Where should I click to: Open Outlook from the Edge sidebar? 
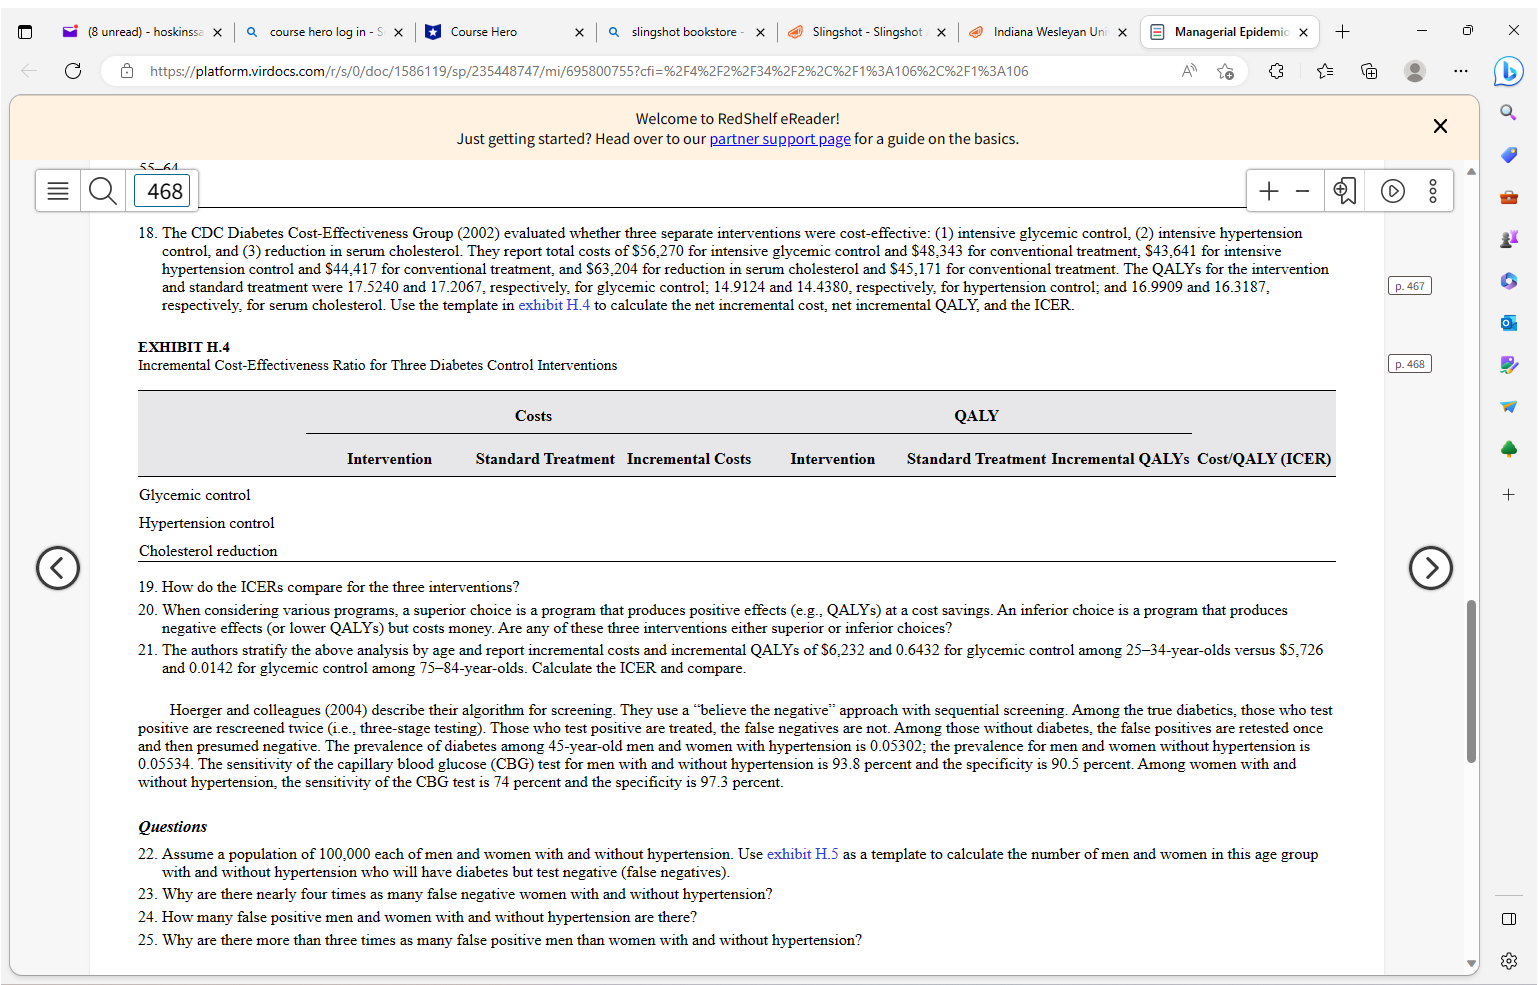pos(1509,322)
